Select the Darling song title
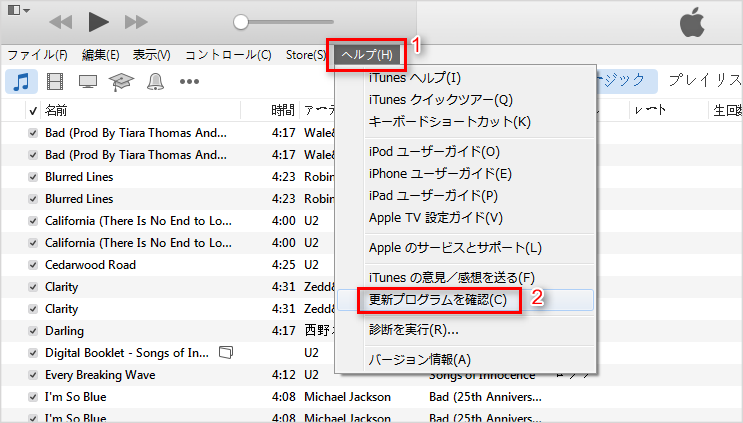This screenshot has width=743, height=423. click(x=64, y=331)
